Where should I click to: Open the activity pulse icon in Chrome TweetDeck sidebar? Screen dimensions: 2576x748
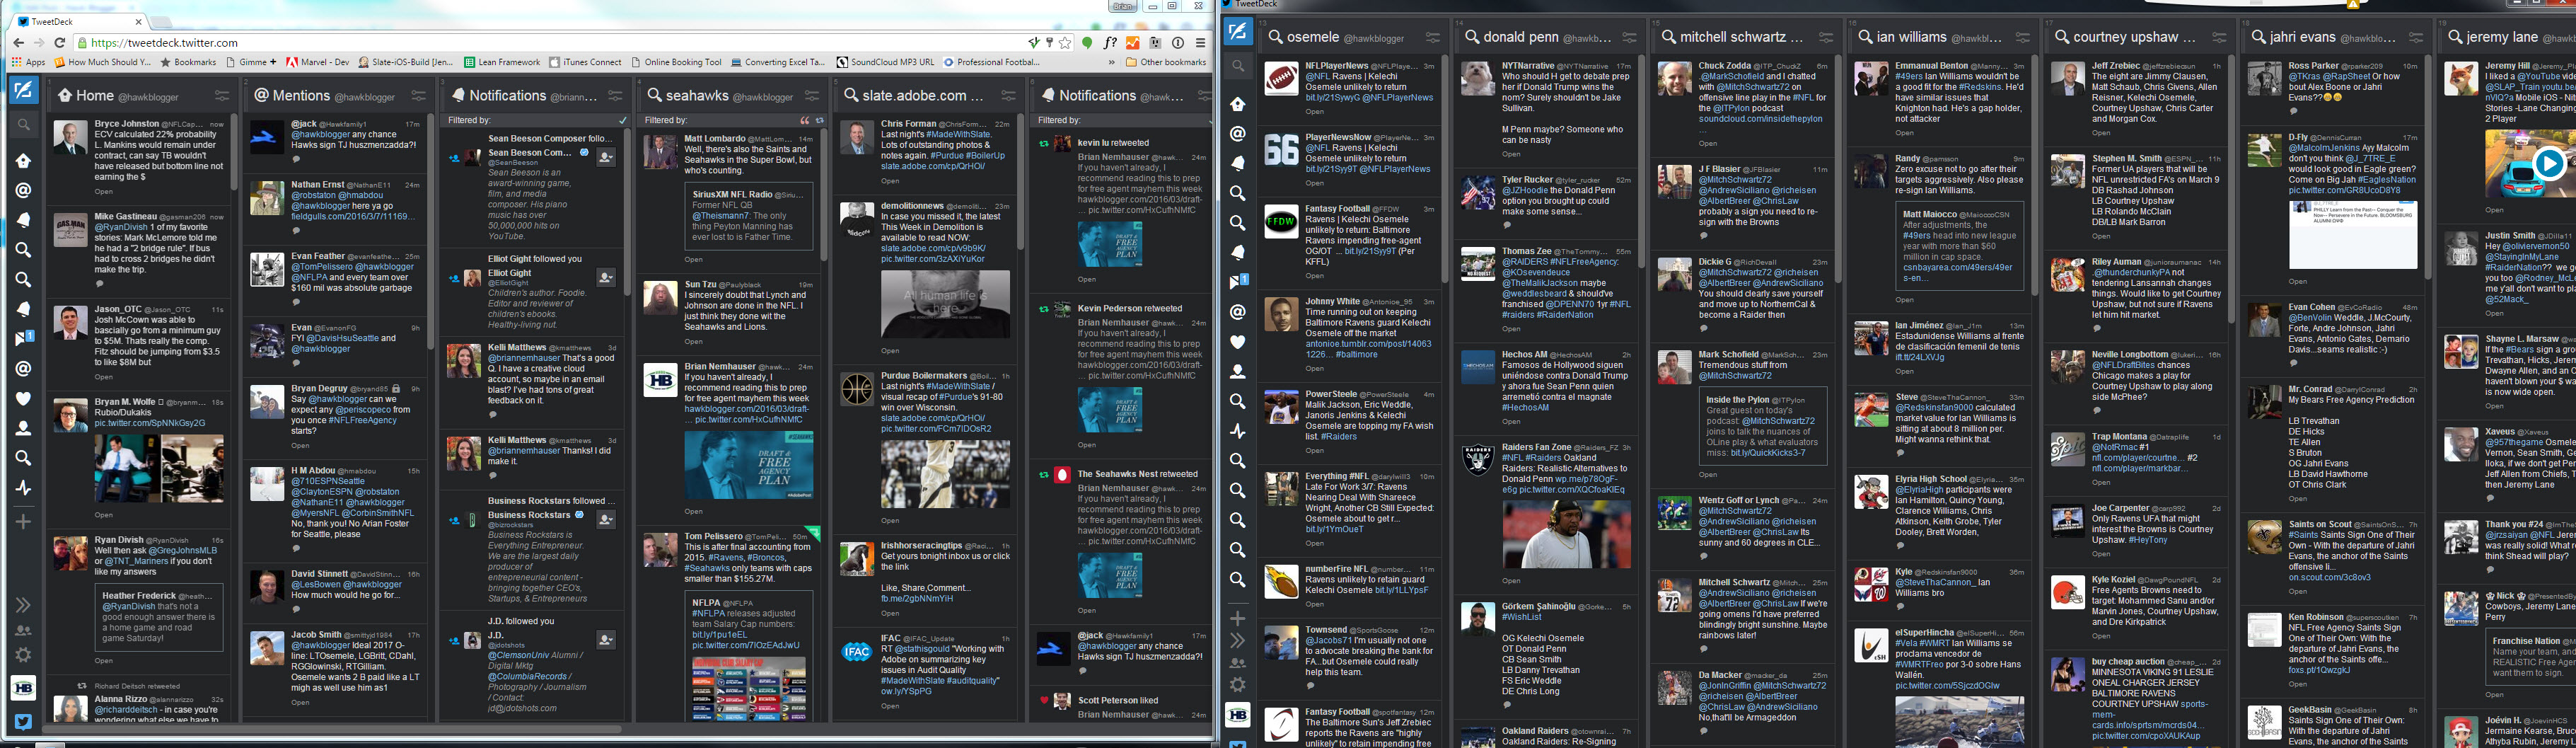(23, 488)
